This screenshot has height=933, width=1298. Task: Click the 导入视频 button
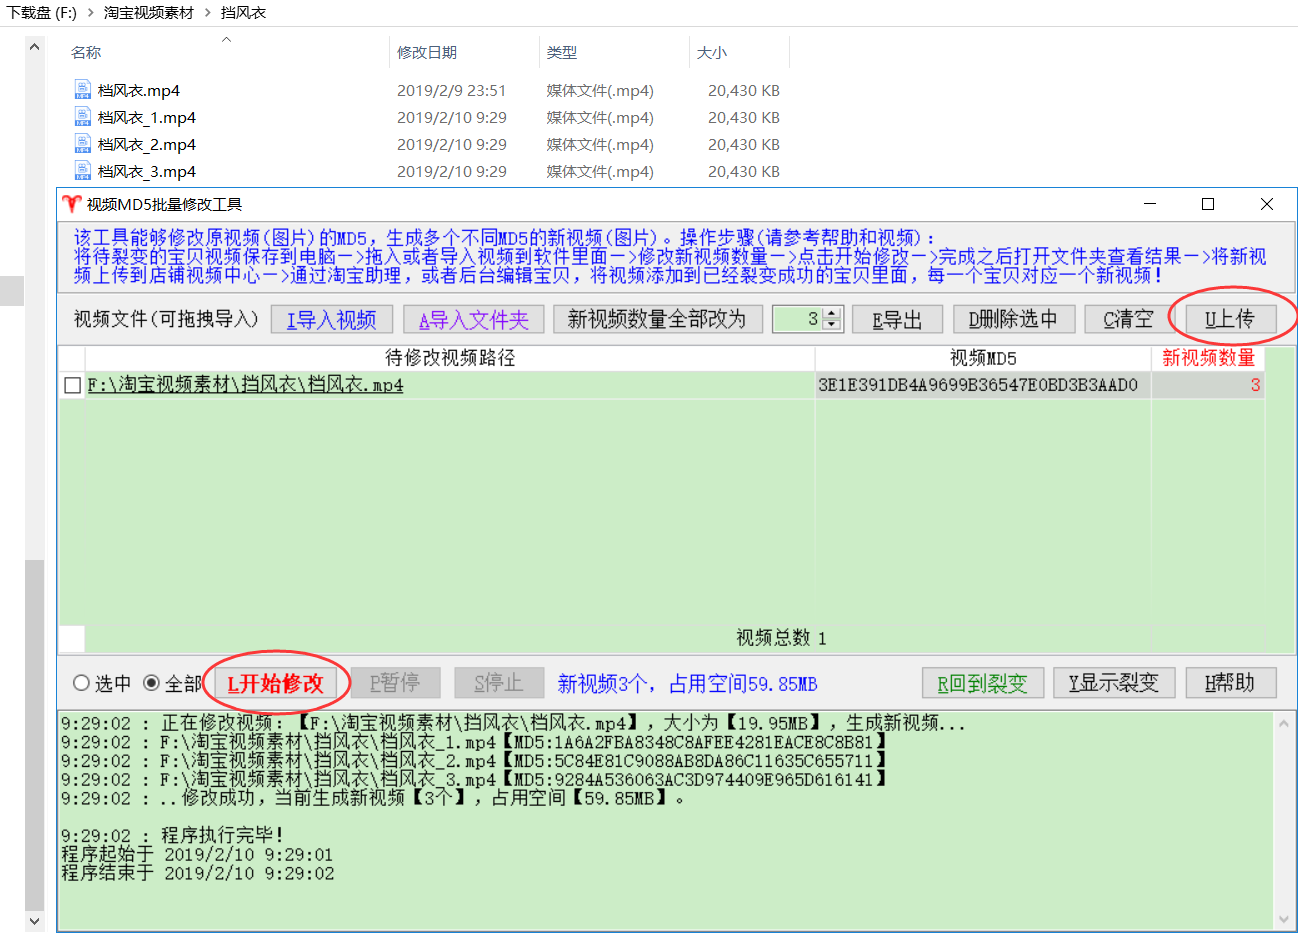click(332, 319)
